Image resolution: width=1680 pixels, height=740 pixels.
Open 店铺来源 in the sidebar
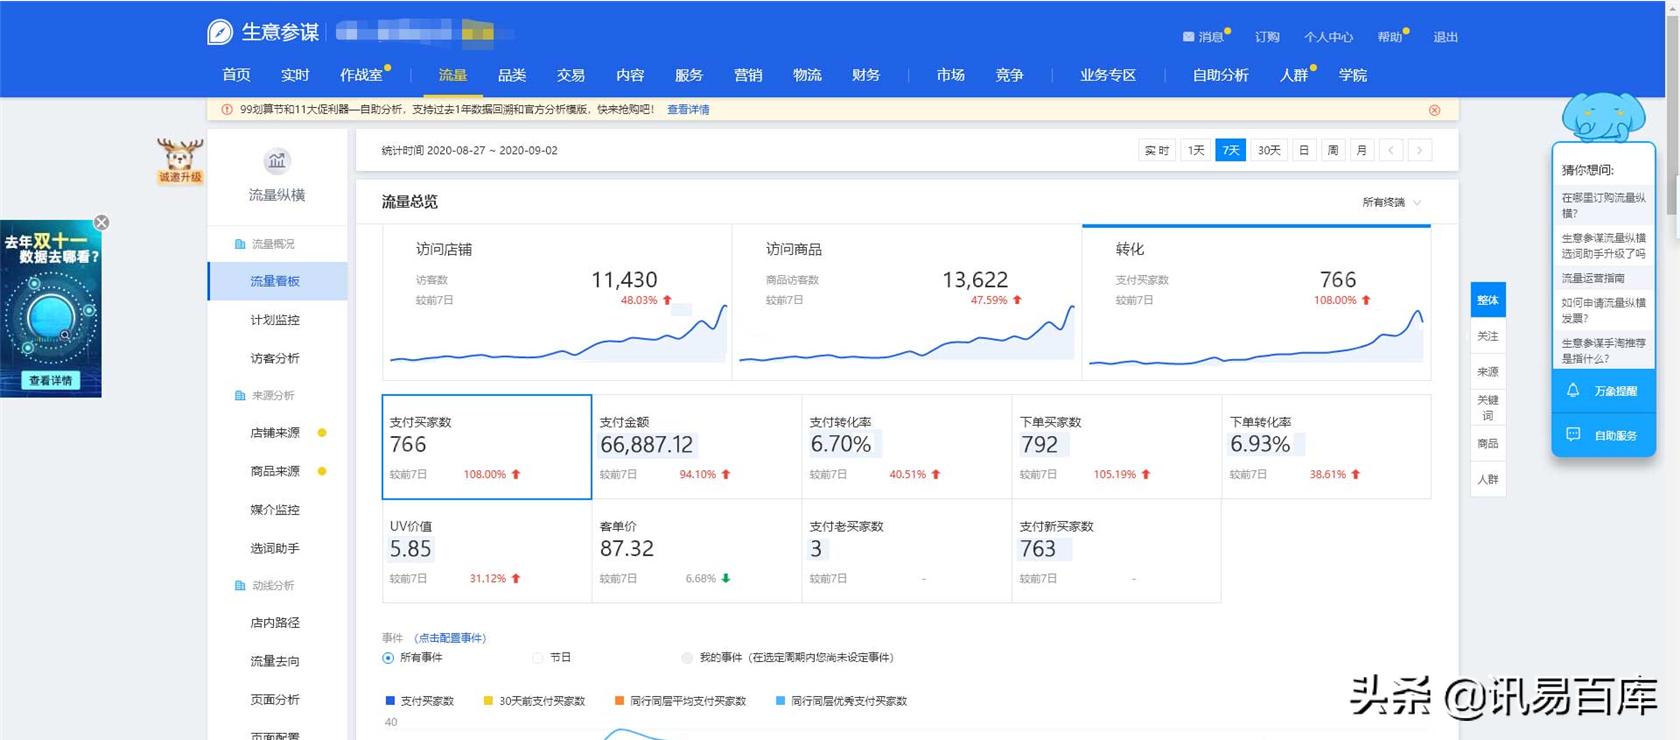275,433
